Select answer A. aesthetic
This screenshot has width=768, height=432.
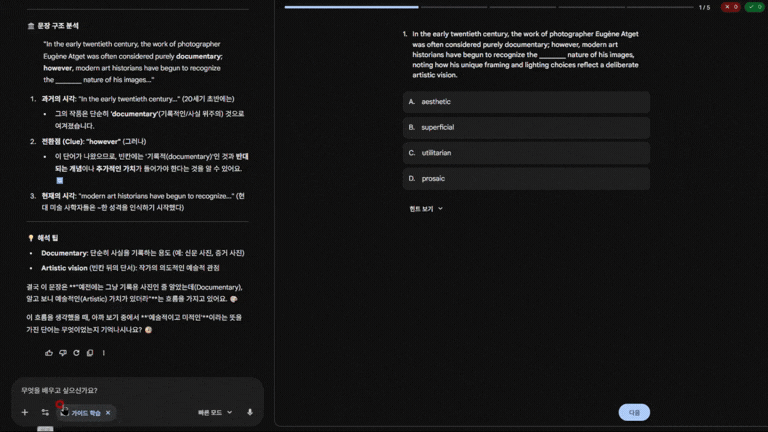526,102
